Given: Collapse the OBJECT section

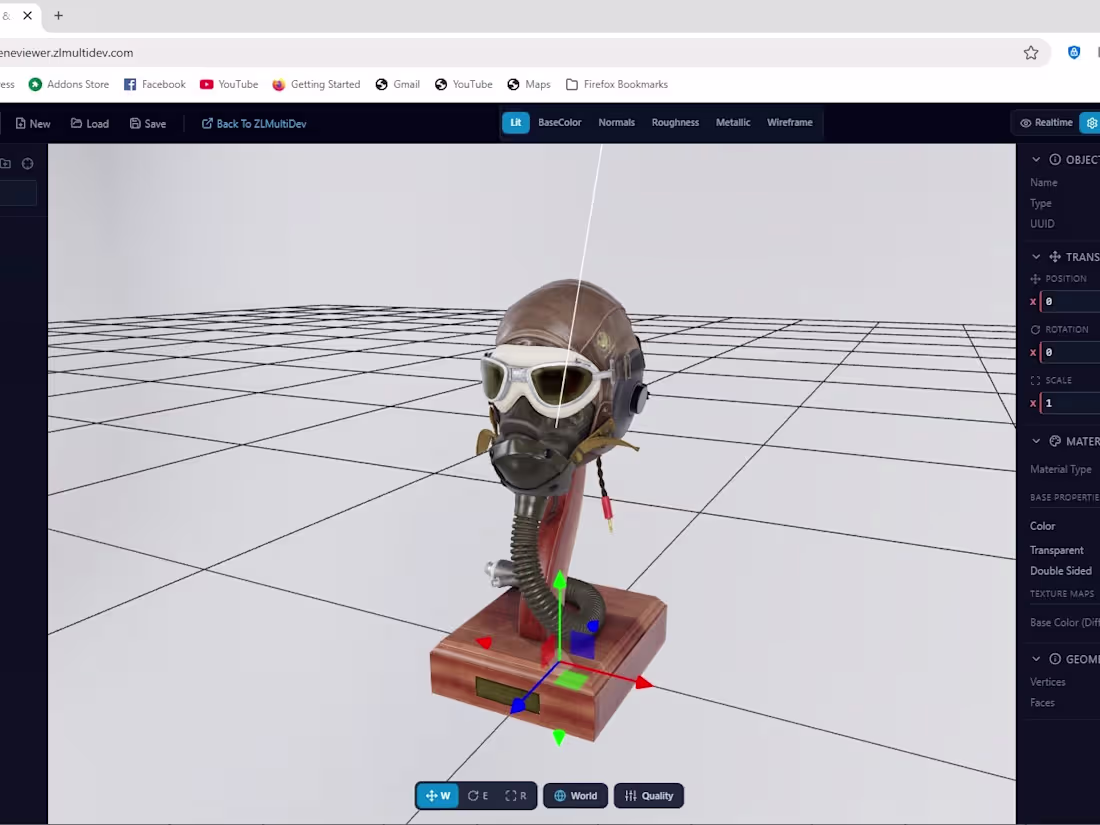Looking at the screenshot, I should click(1036, 159).
